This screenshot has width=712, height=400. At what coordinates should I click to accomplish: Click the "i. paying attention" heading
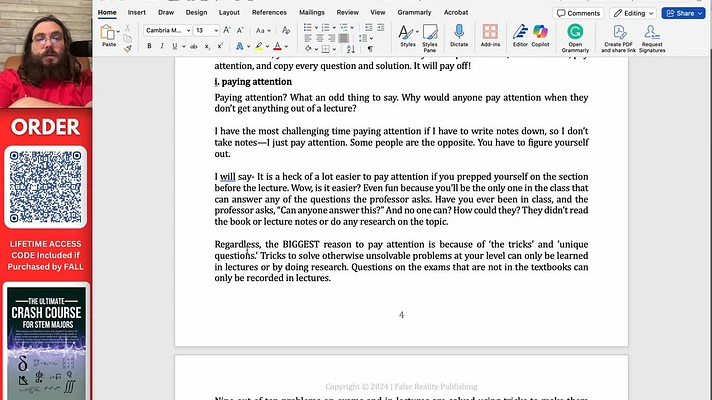[253, 82]
